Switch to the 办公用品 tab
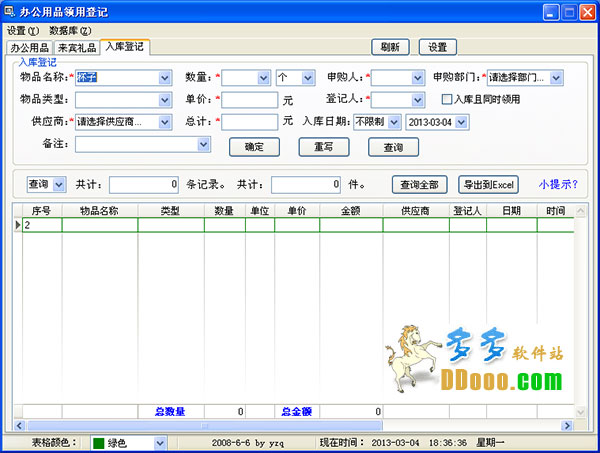Screen dimensions: 600x453 point(30,48)
